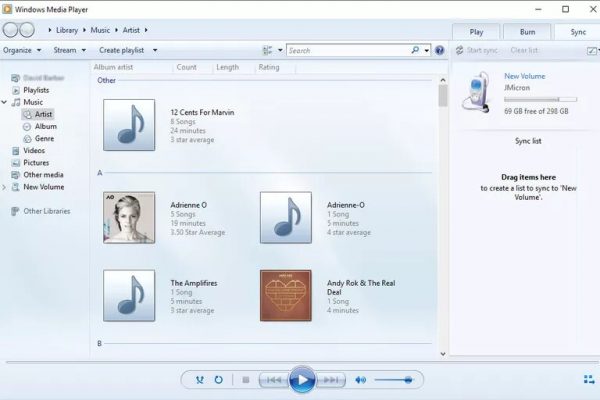Viewport: 600px width, 400px height.
Task: Open the New Volume device link
Action: coord(524,76)
